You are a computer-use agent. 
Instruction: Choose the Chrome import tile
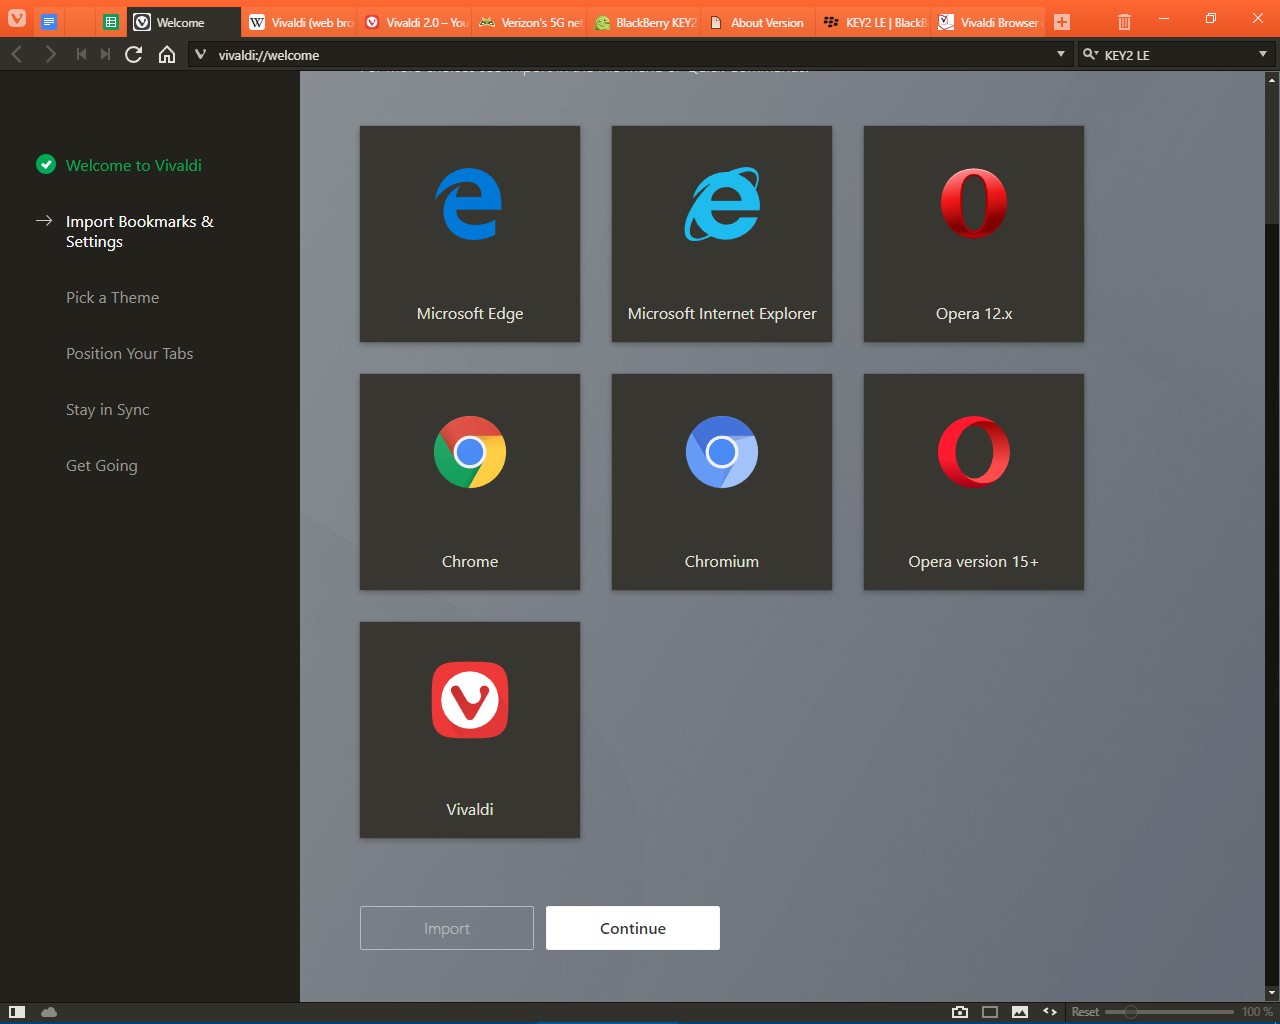[x=470, y=482]
